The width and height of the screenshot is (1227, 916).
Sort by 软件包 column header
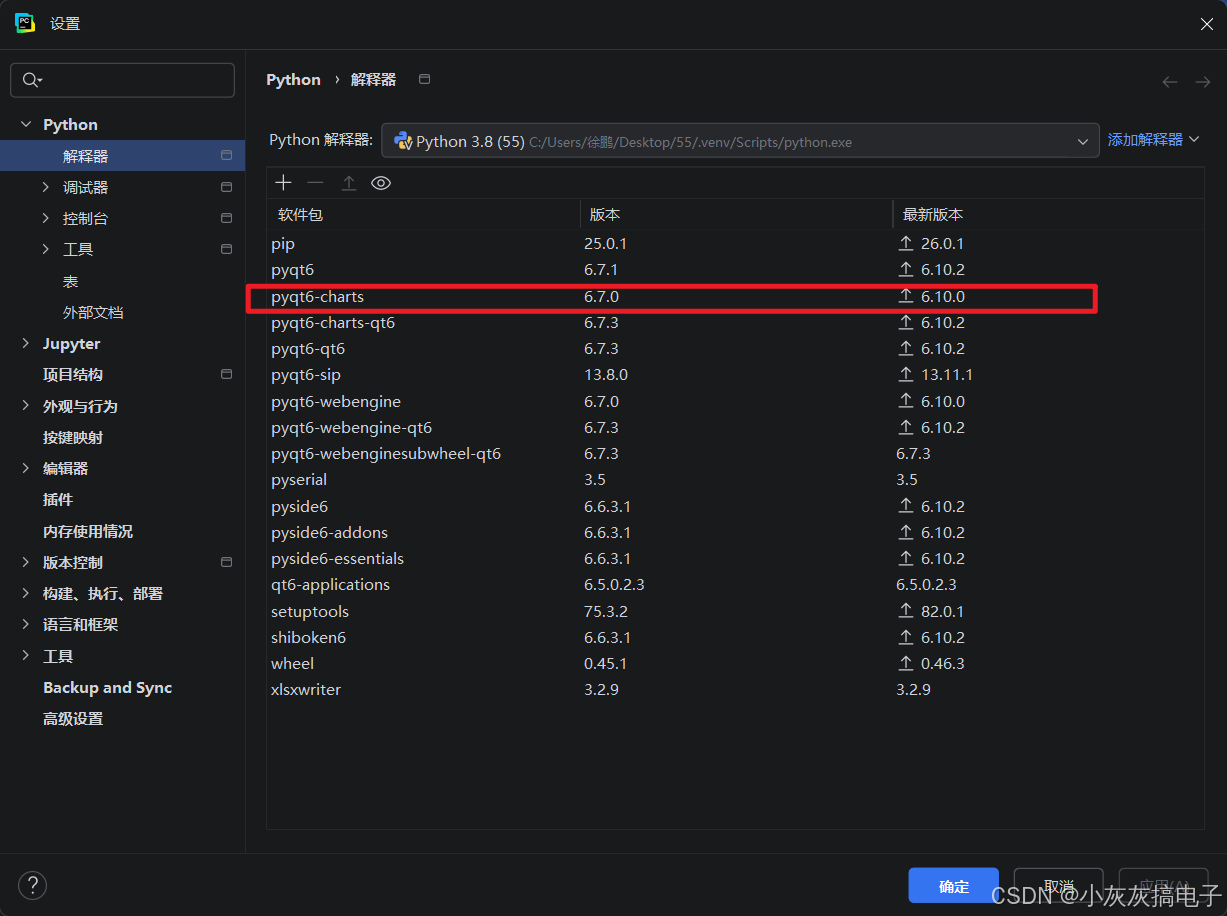(424, 214)
